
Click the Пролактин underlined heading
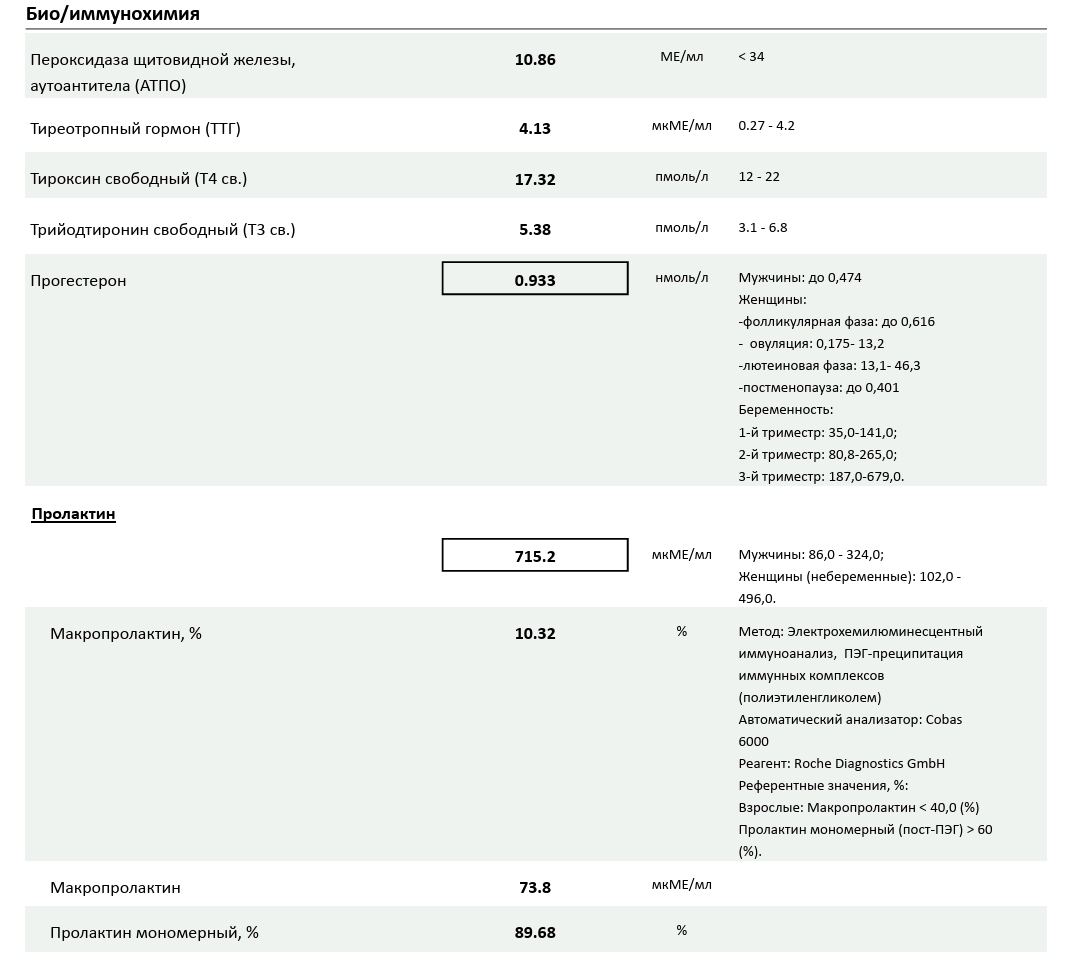(74, 514)
